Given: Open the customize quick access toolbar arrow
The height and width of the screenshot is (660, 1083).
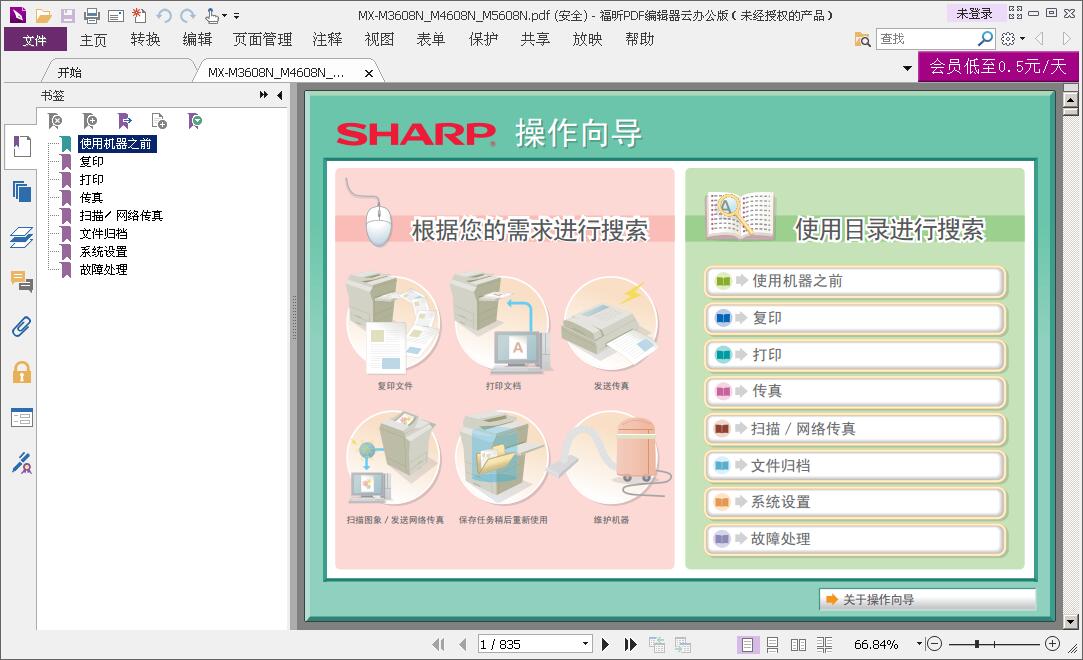Looking at the screenshot, I should coord(236,15).
